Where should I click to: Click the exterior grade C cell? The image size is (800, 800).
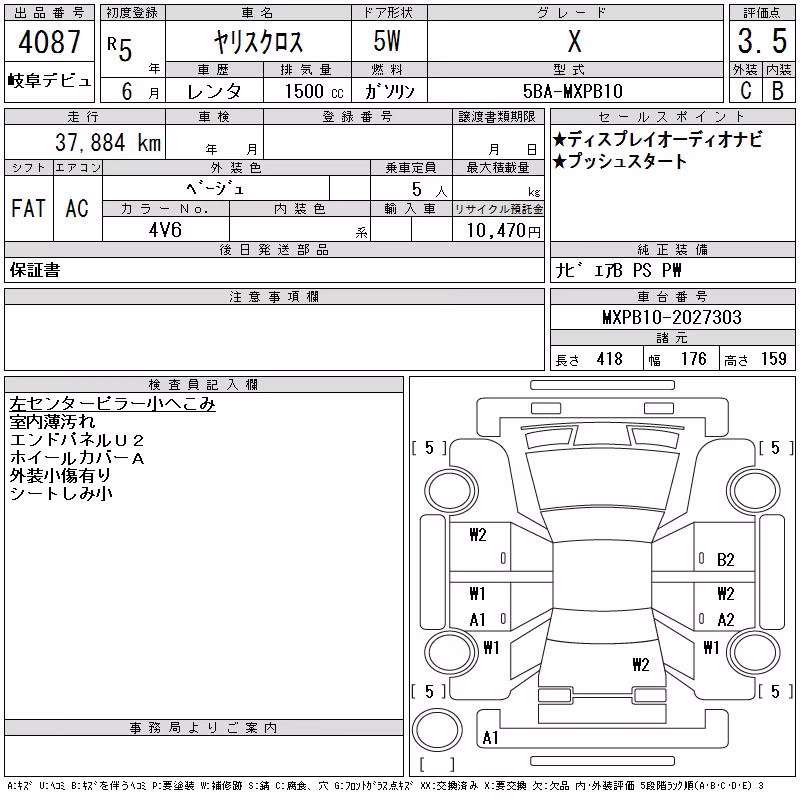(746, 91)
